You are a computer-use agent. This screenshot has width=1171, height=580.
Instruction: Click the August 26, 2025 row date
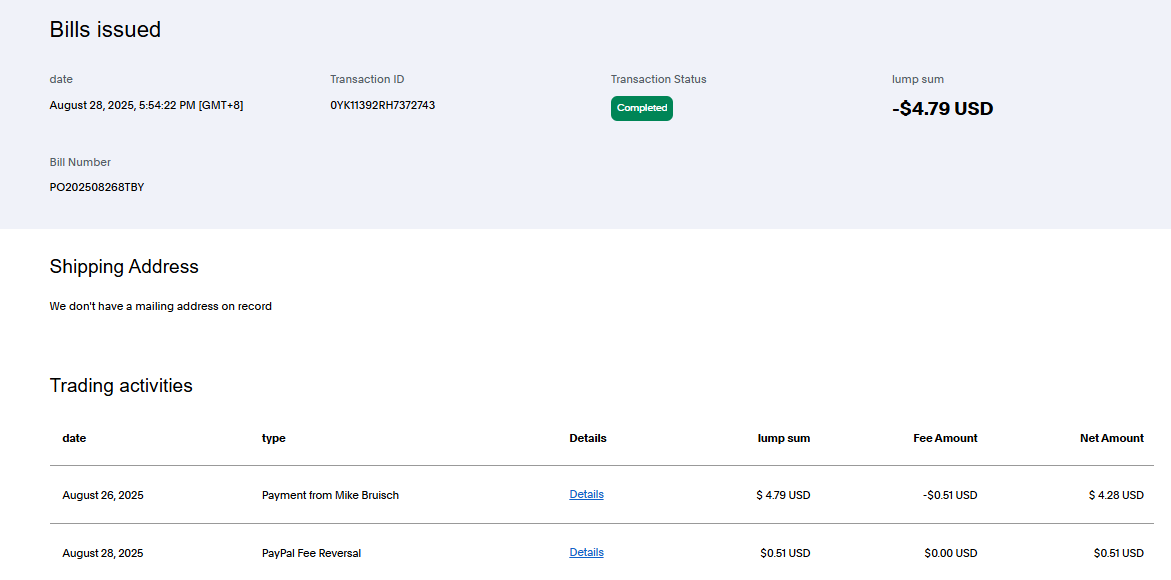[x=102, y=495]
